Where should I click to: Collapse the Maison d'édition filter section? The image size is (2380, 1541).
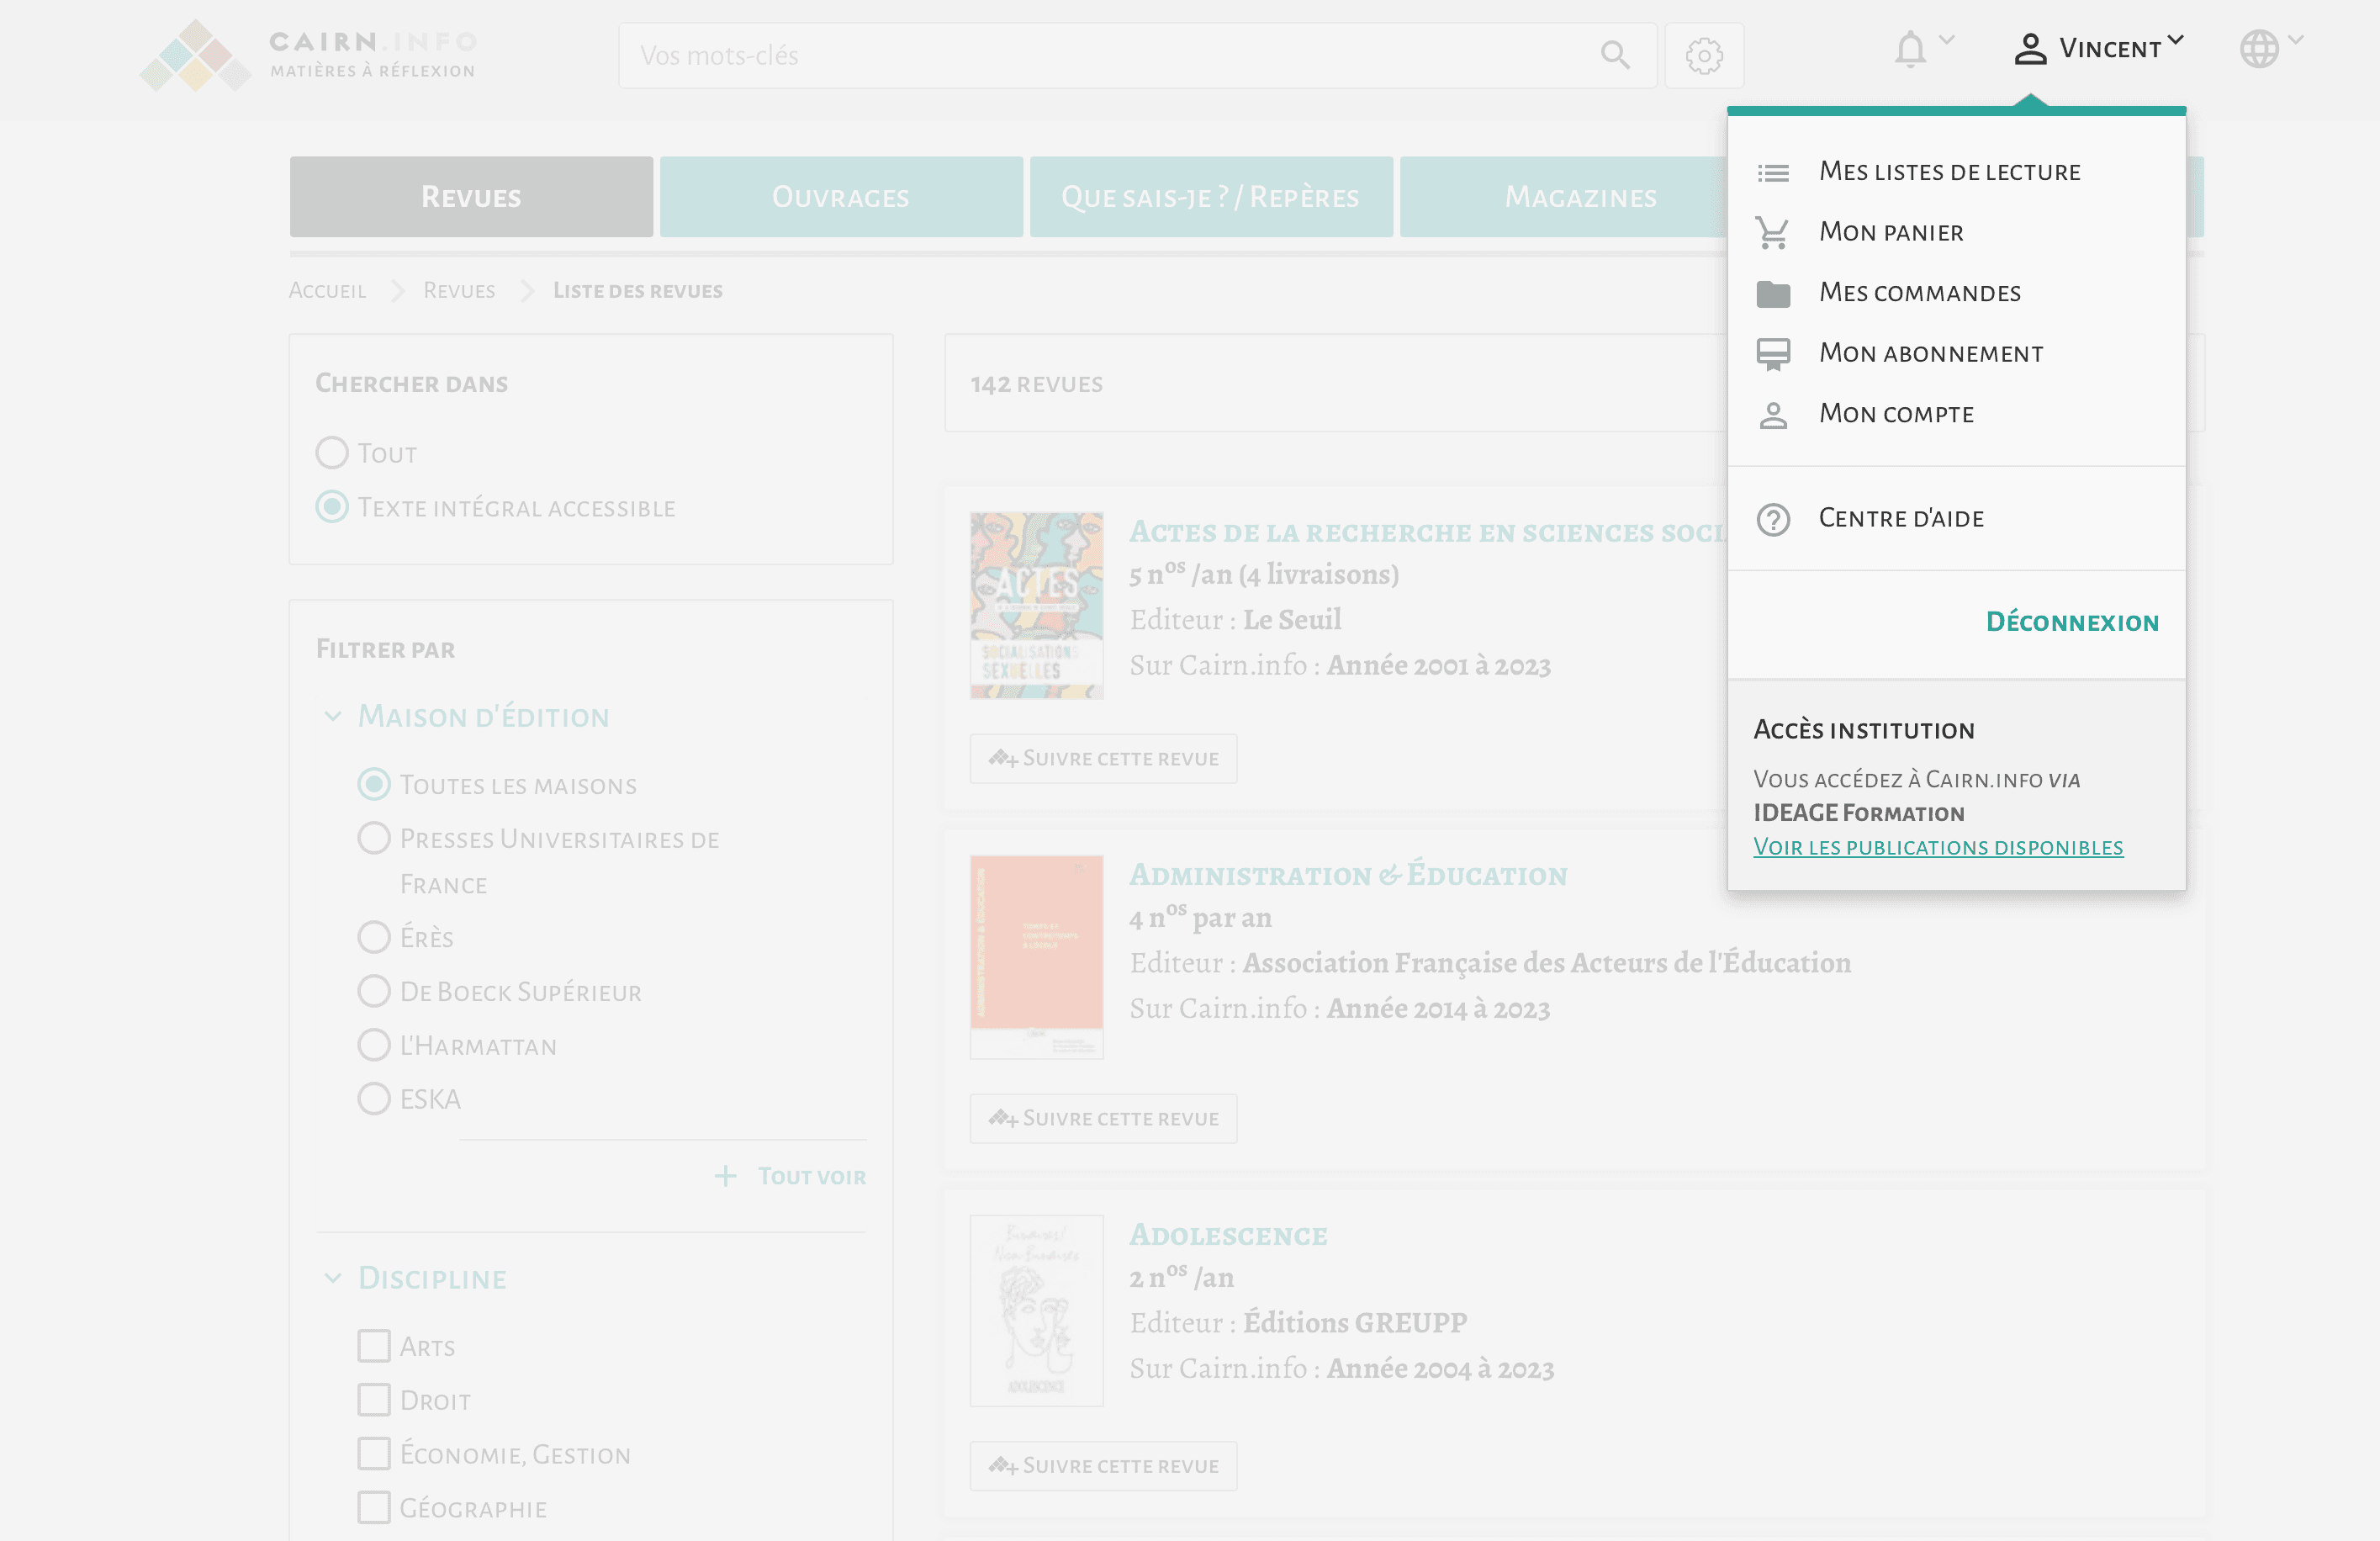(x=333, y=716)
